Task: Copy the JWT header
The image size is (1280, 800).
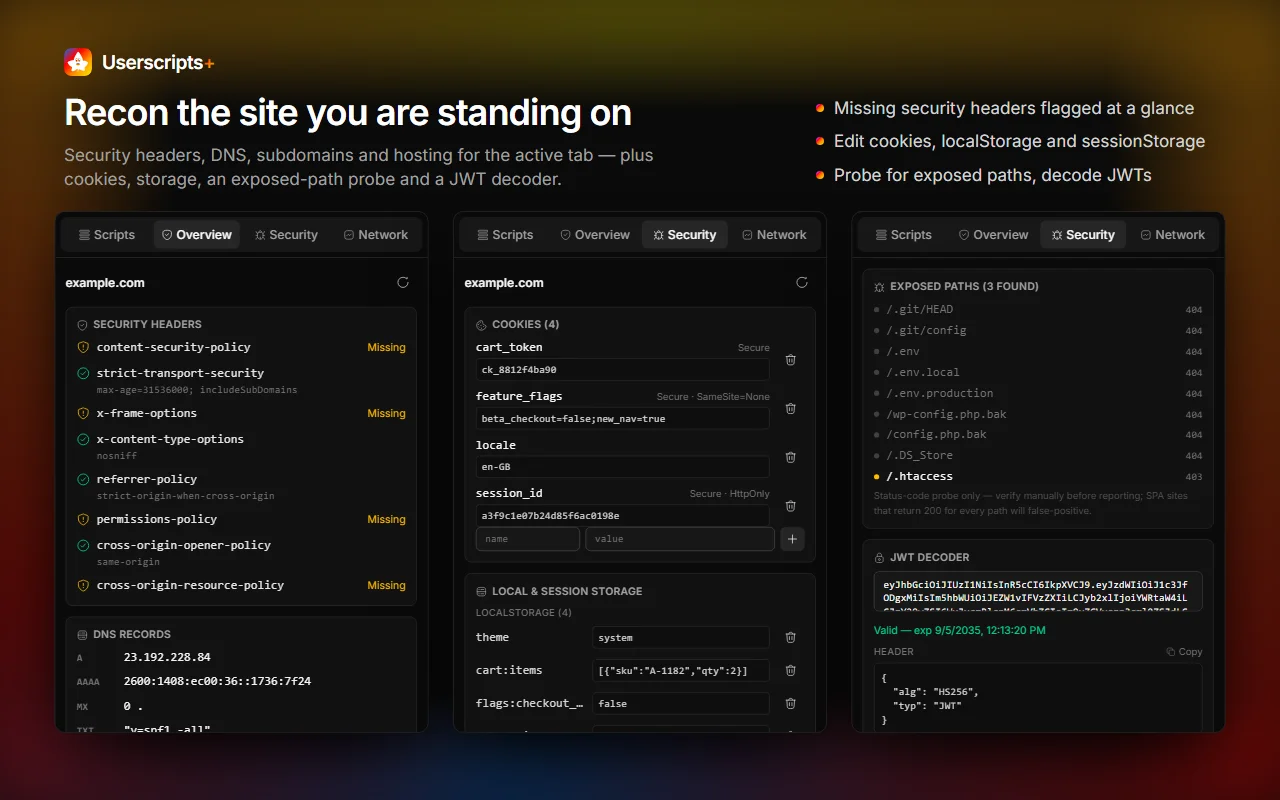Action: 1185,651
